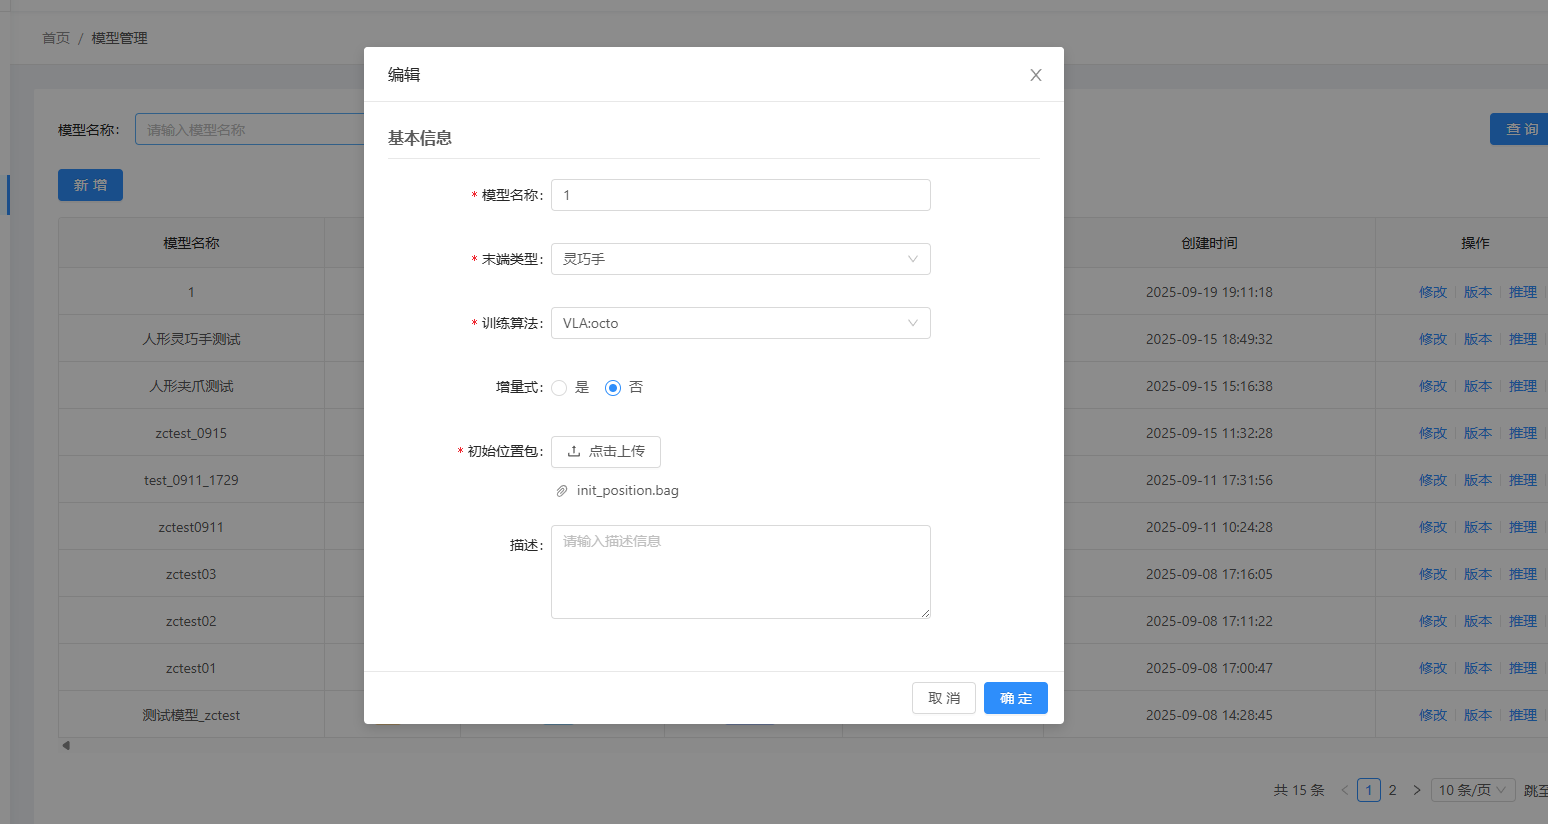Close the 编辑 dialog with the X icon
Viewport: 1548px width, 824px height.
click(1035, 74)
